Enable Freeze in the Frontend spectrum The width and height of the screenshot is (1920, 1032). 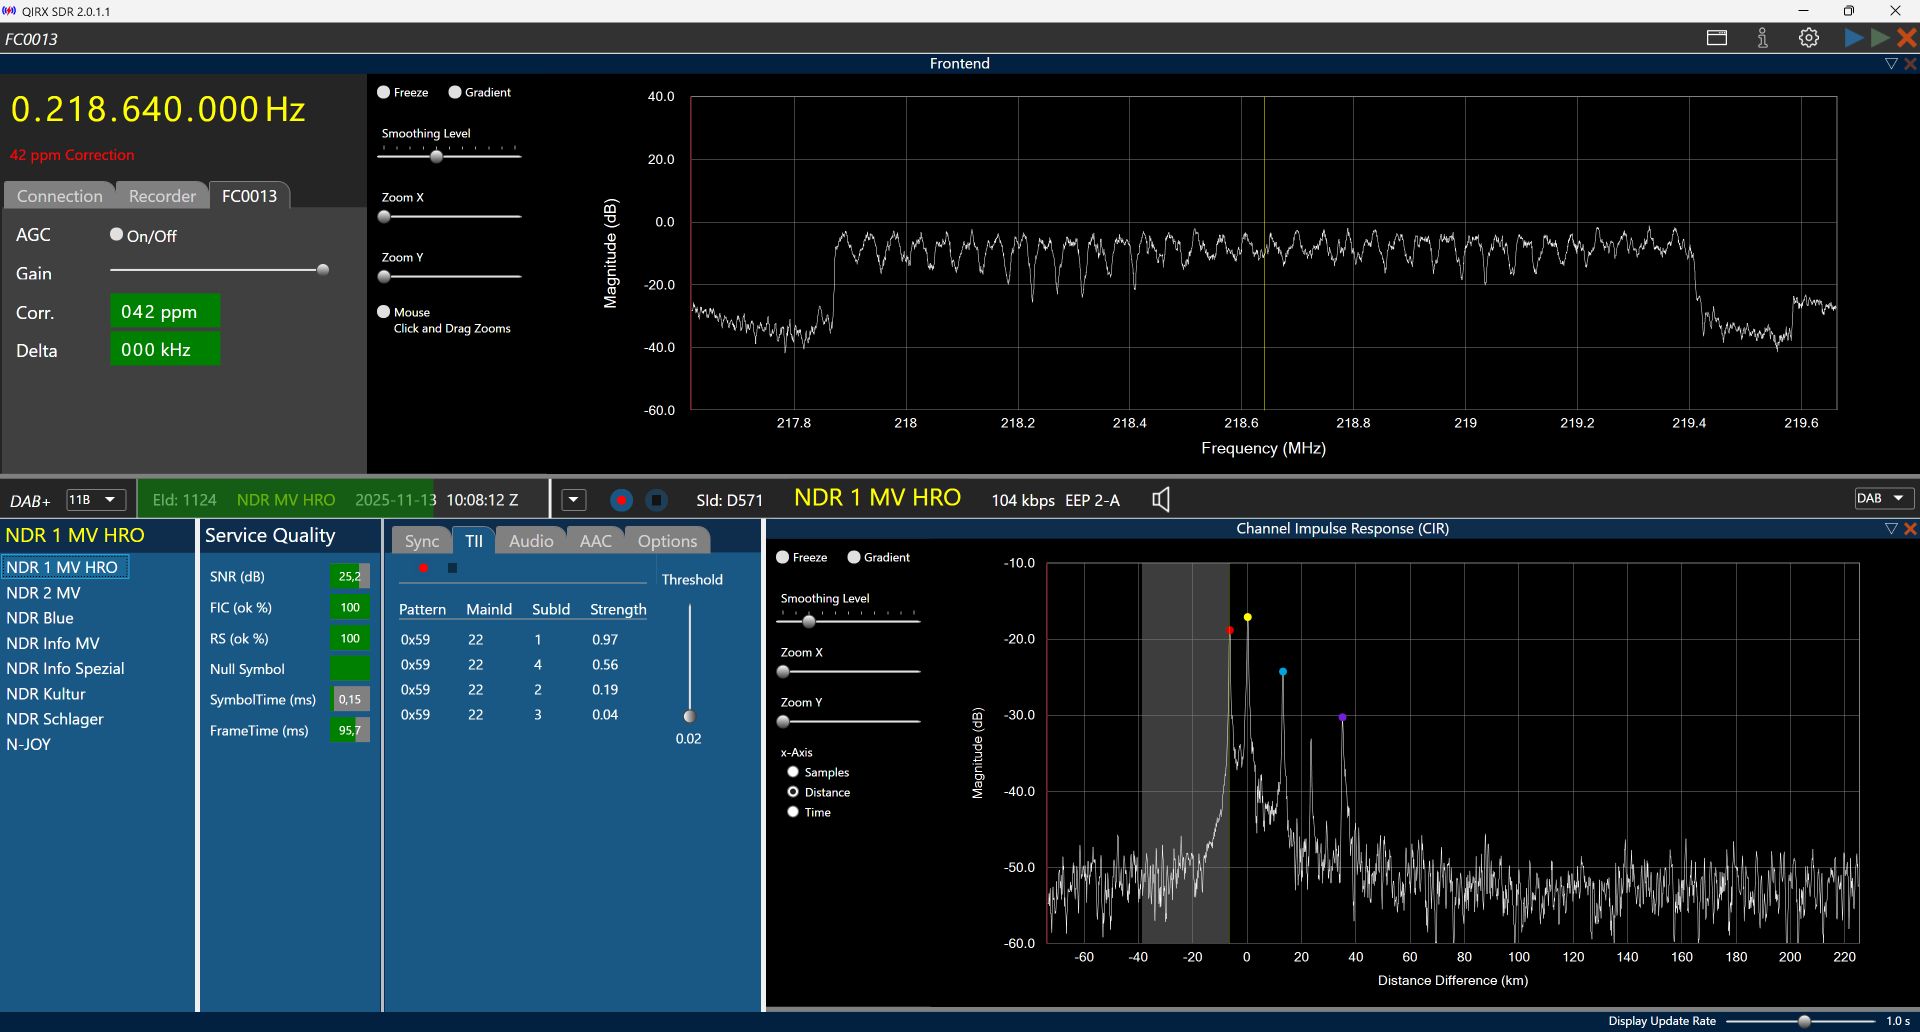[384, 92]
